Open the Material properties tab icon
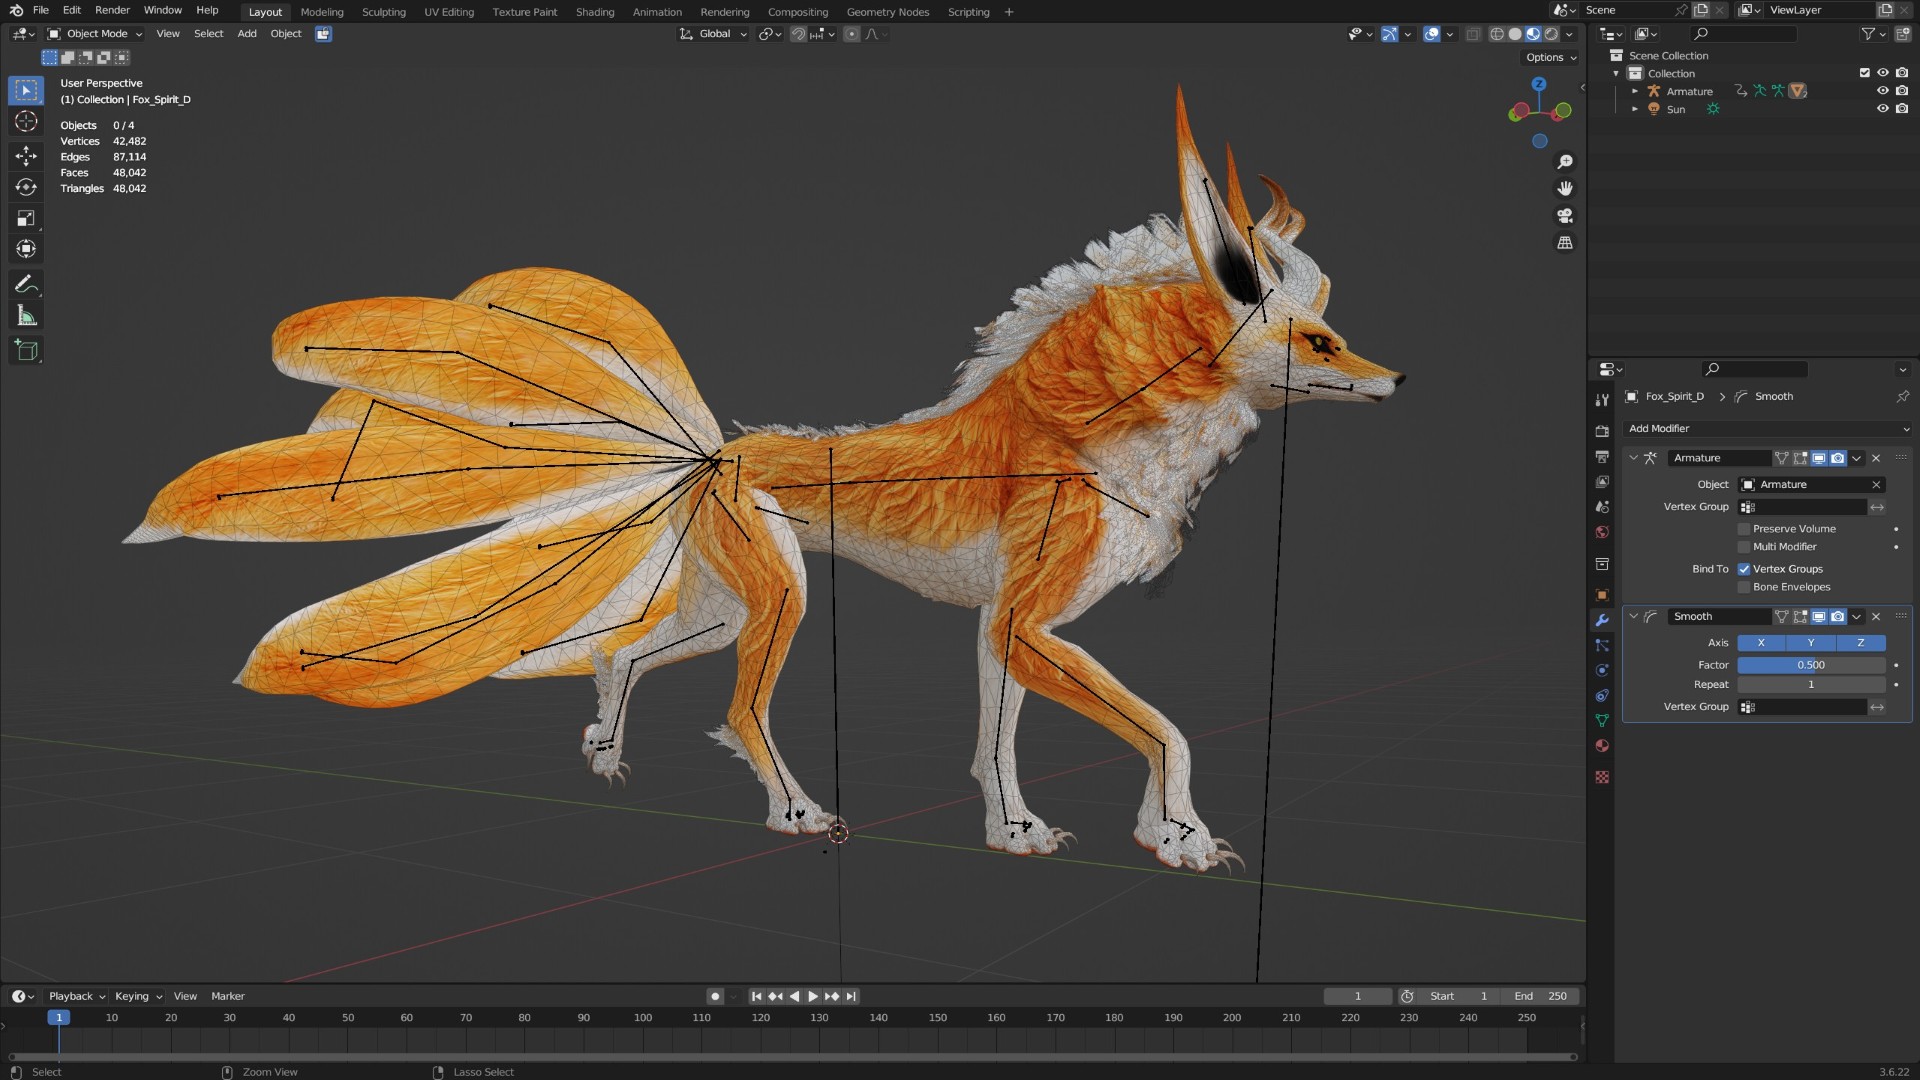 1602,746
